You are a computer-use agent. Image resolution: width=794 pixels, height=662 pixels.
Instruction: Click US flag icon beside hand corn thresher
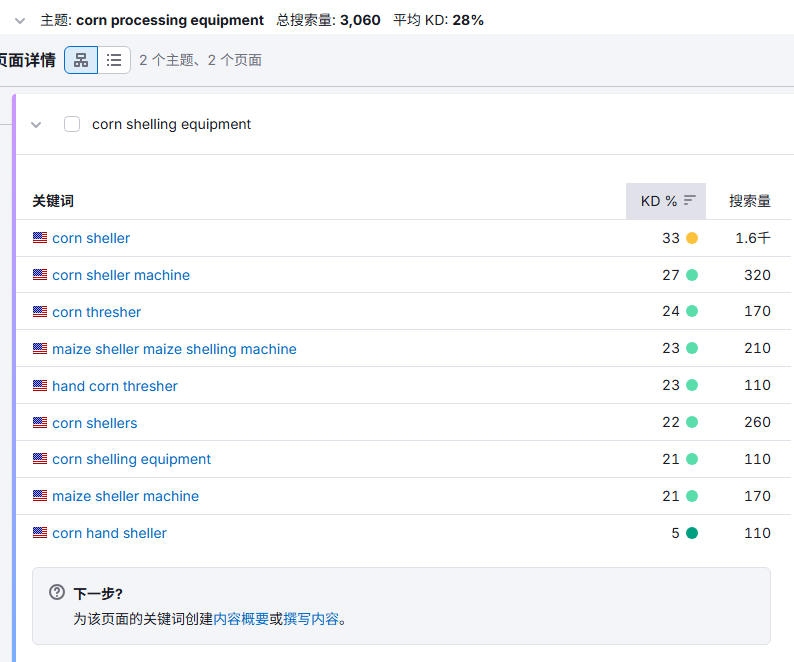(x=40, y=385)
